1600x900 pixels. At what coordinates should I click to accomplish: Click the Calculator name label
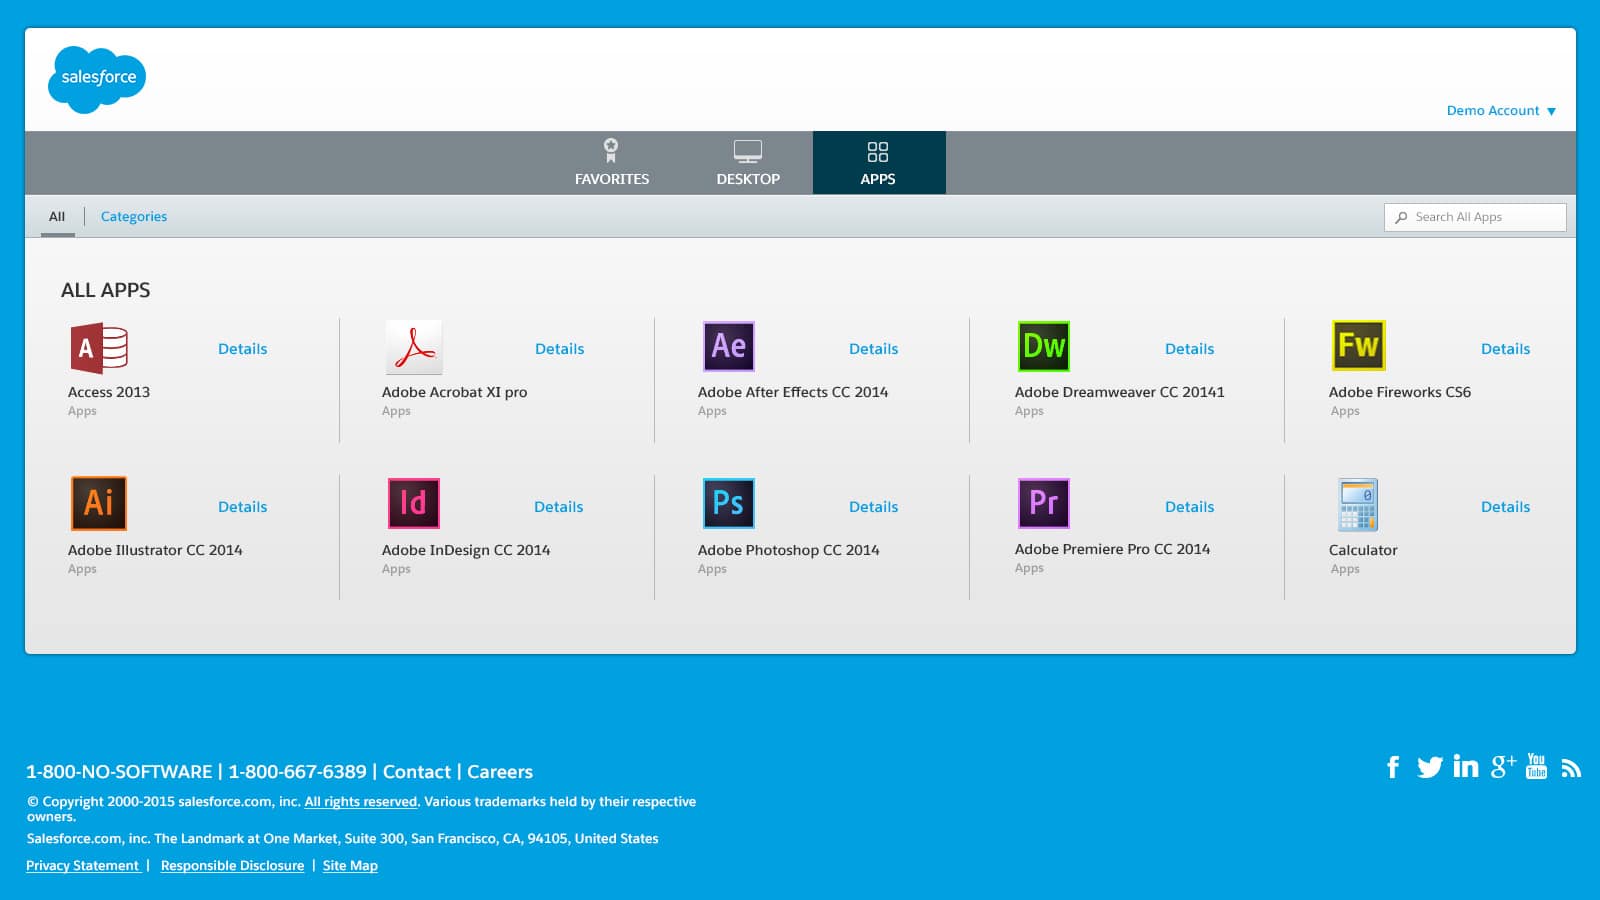[x=1363, y=550]
